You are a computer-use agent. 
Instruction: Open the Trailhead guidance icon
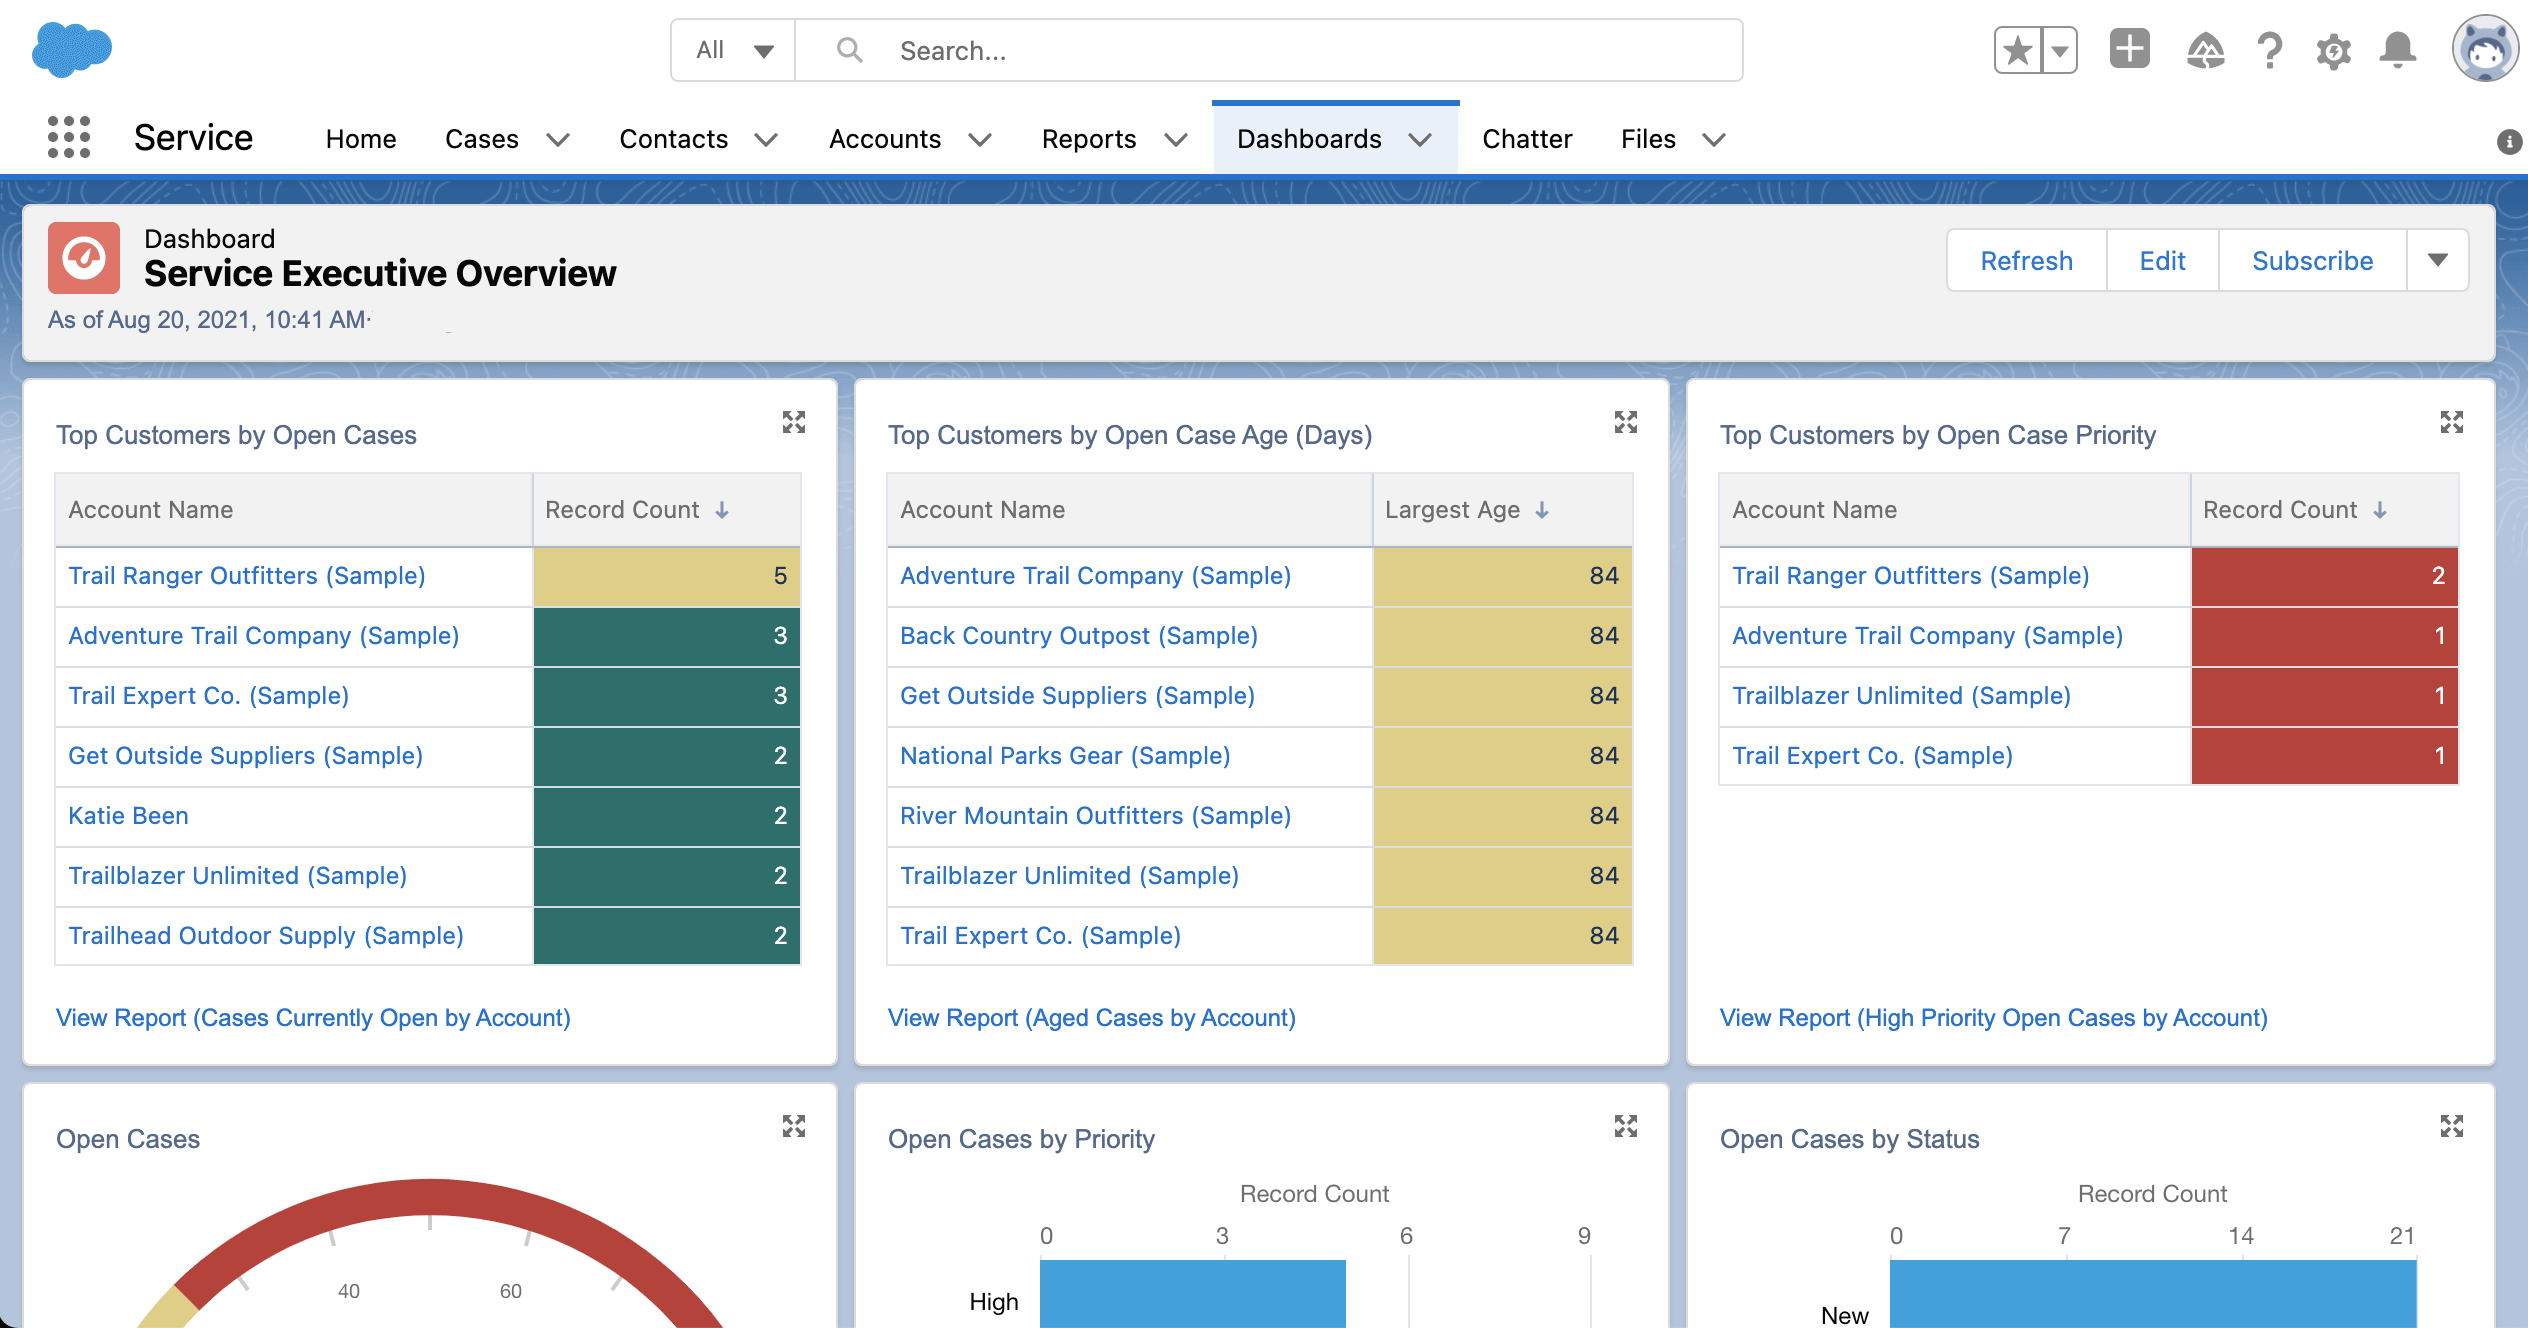[2205, 50]
